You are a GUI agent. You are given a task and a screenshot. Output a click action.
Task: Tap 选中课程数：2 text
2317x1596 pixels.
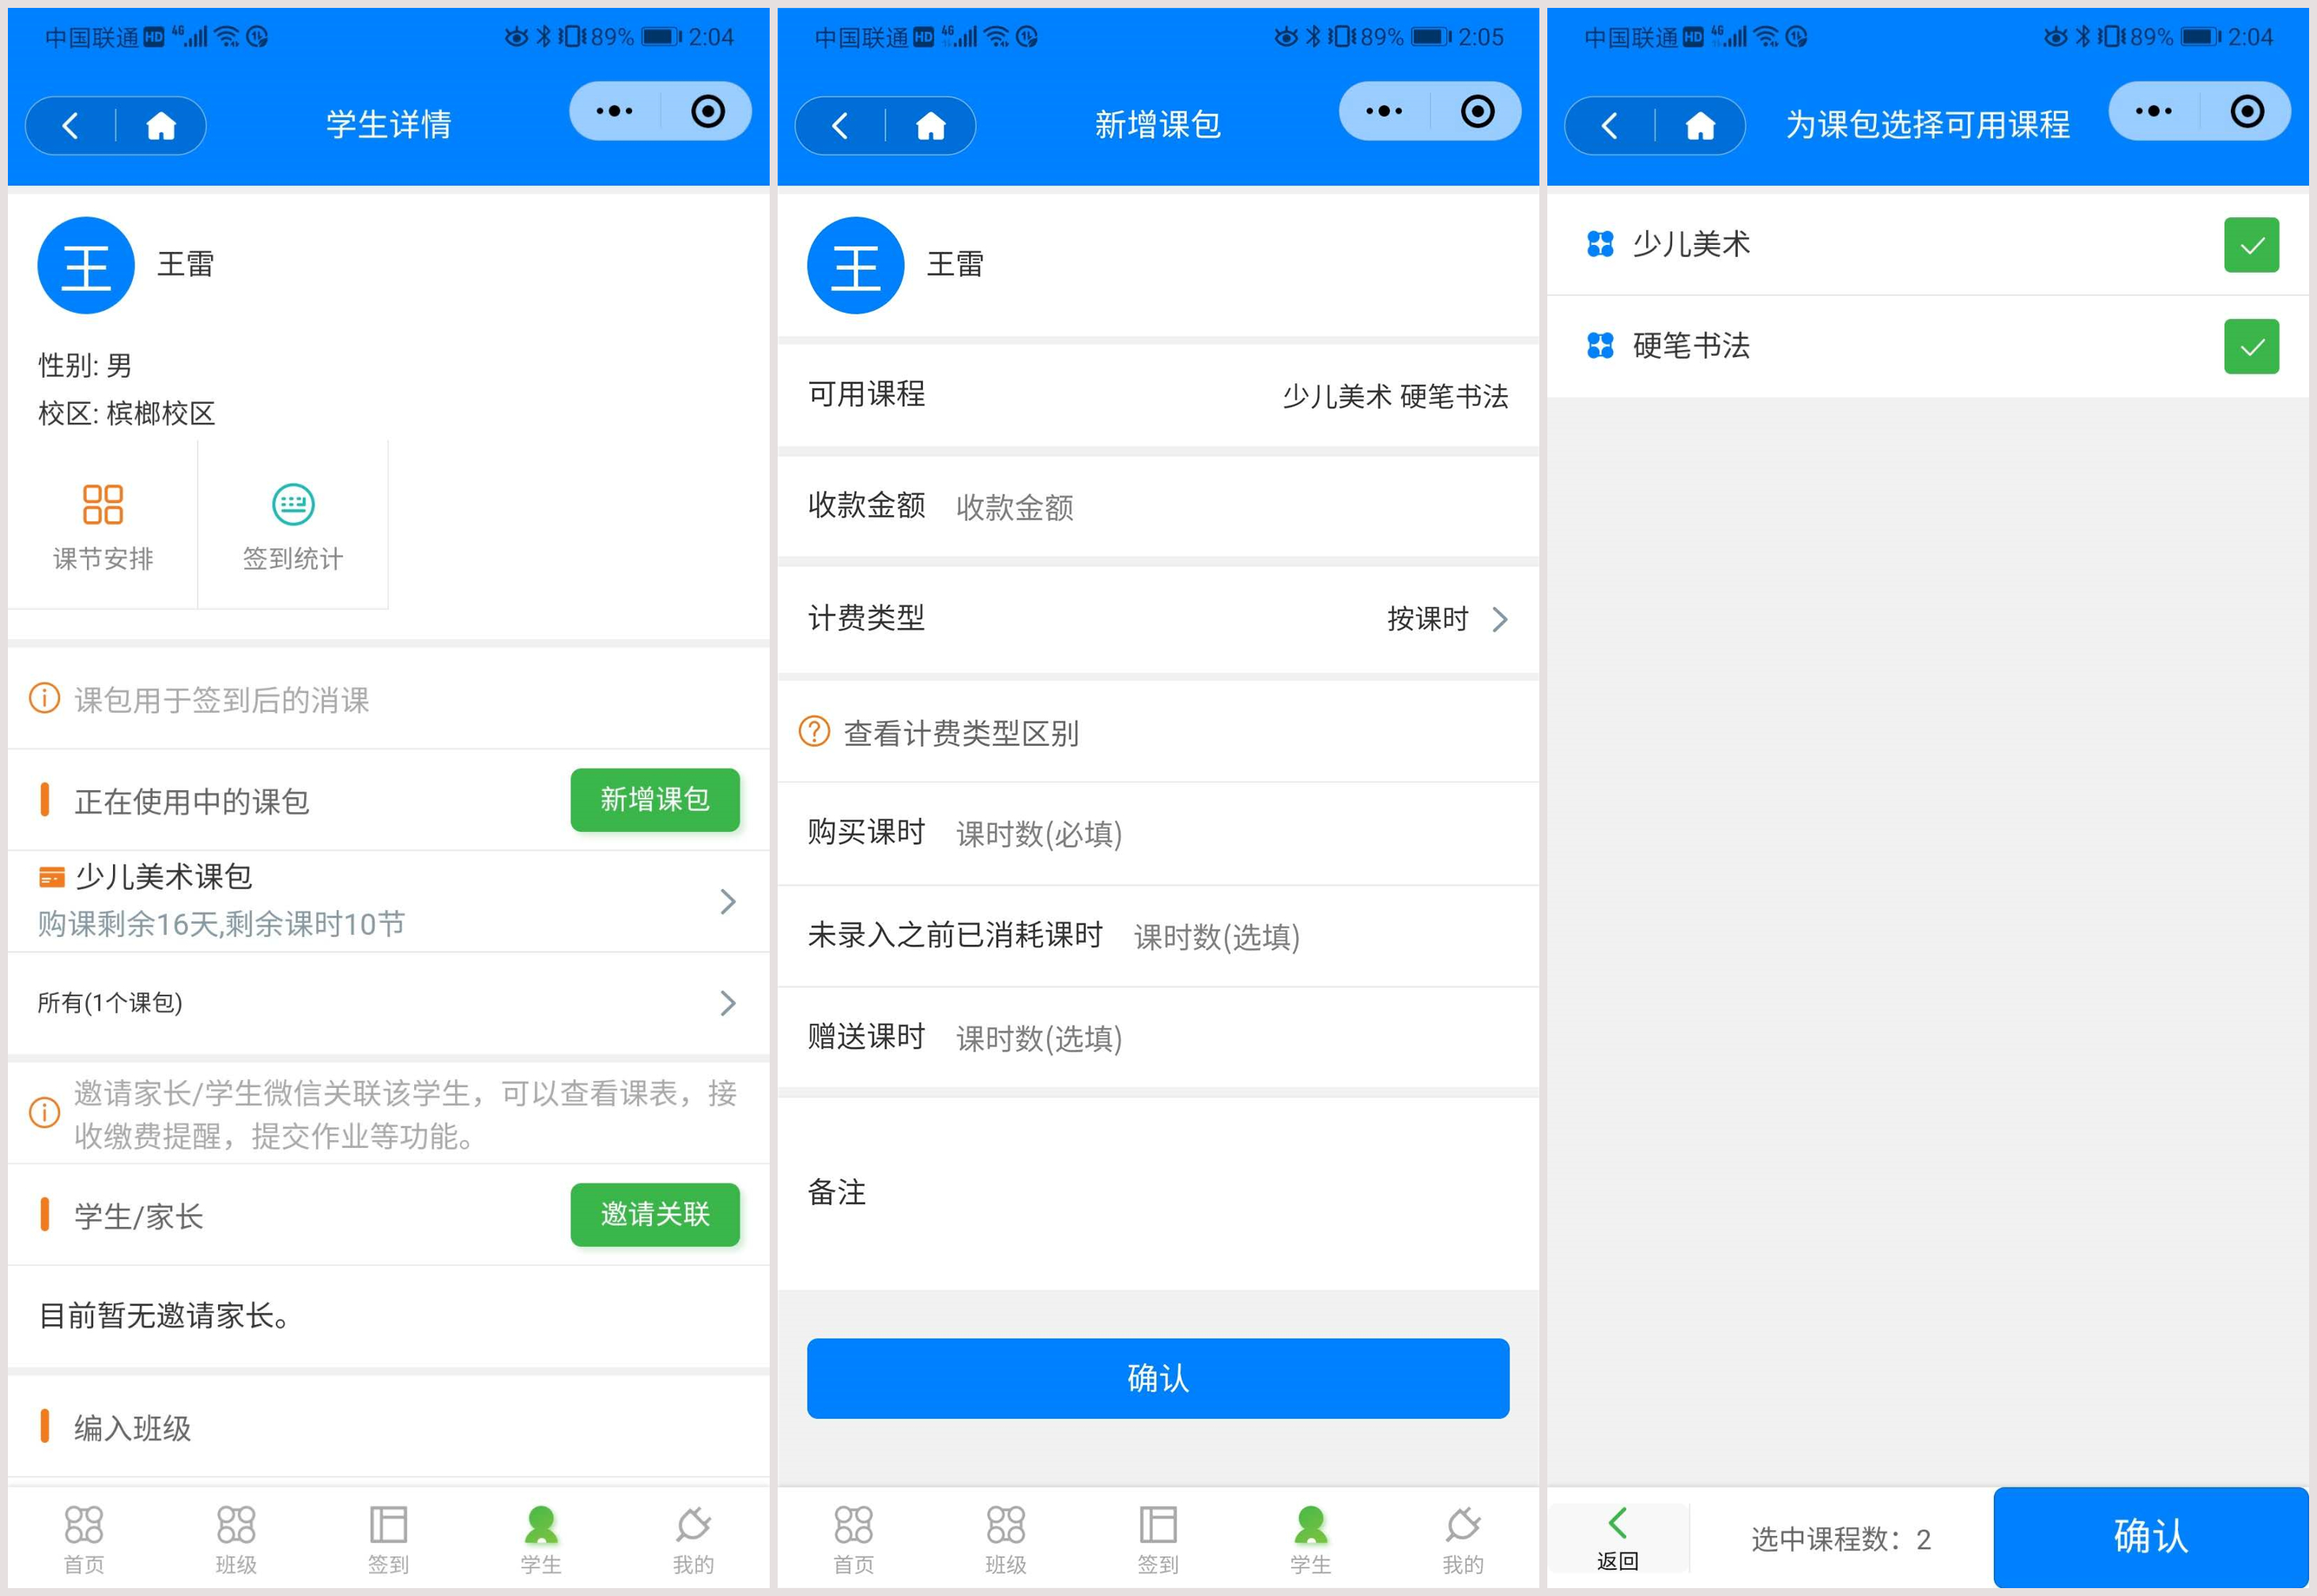(1840, 1539)
